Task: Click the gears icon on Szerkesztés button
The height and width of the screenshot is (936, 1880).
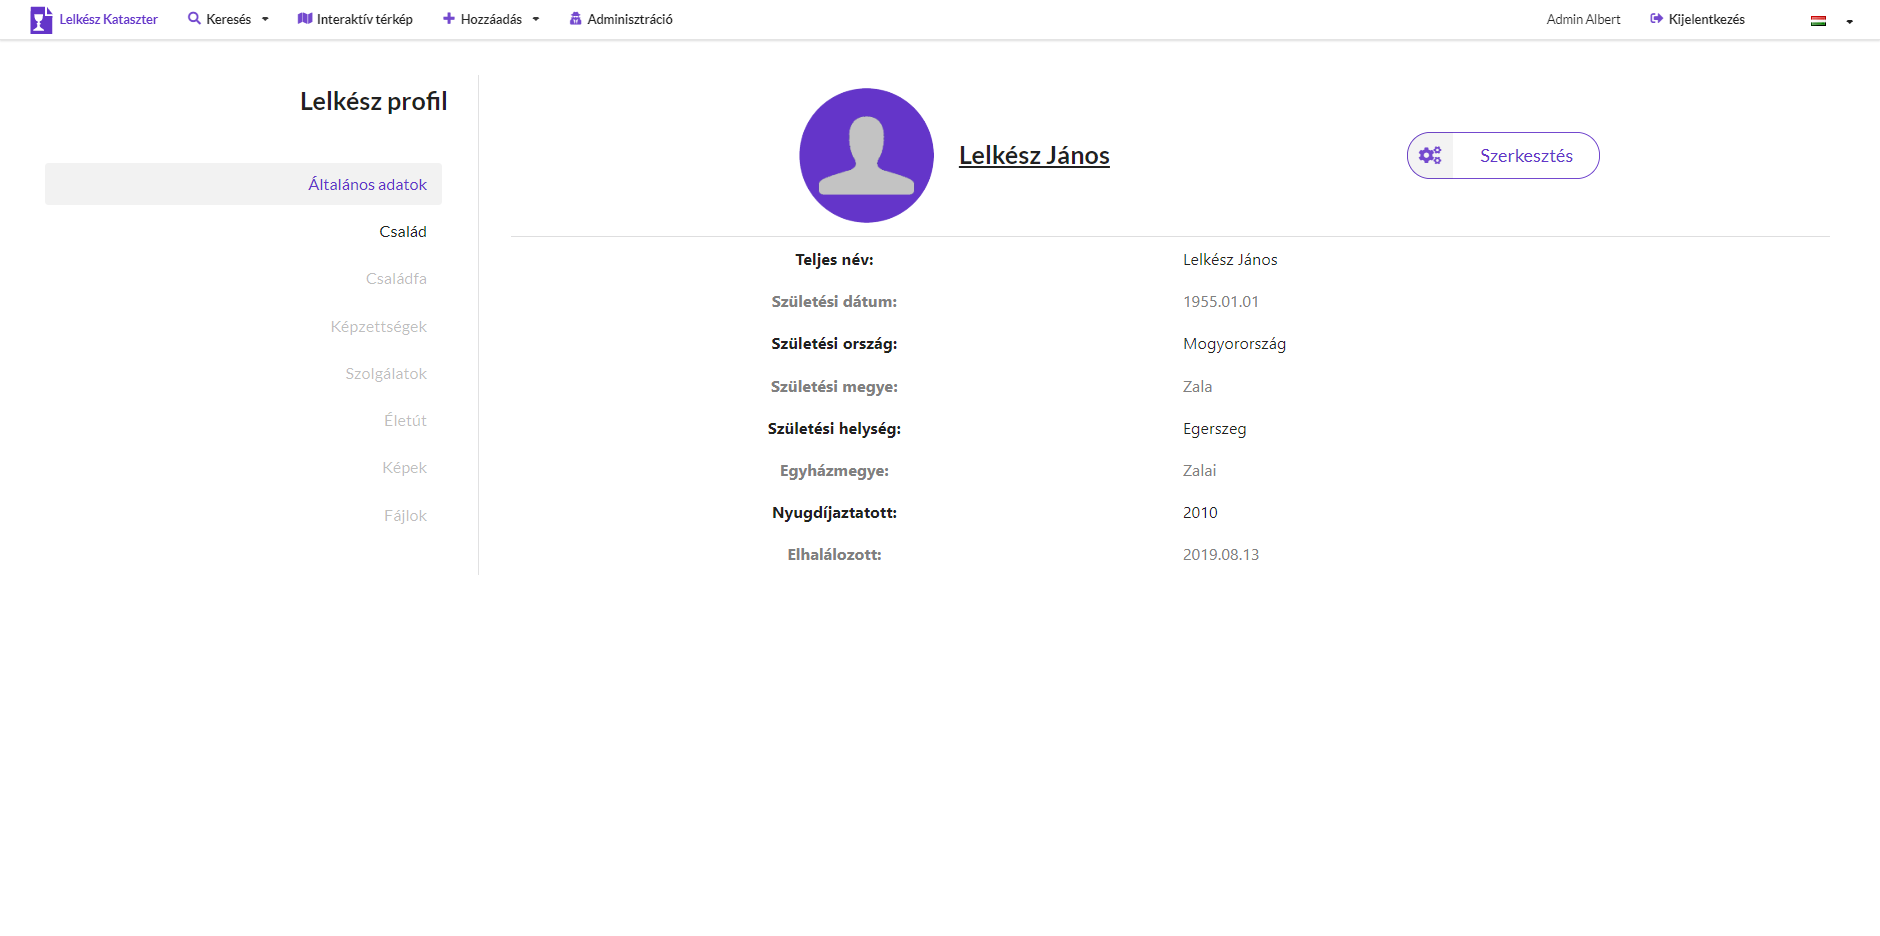Action: (x=1430, y=156)
